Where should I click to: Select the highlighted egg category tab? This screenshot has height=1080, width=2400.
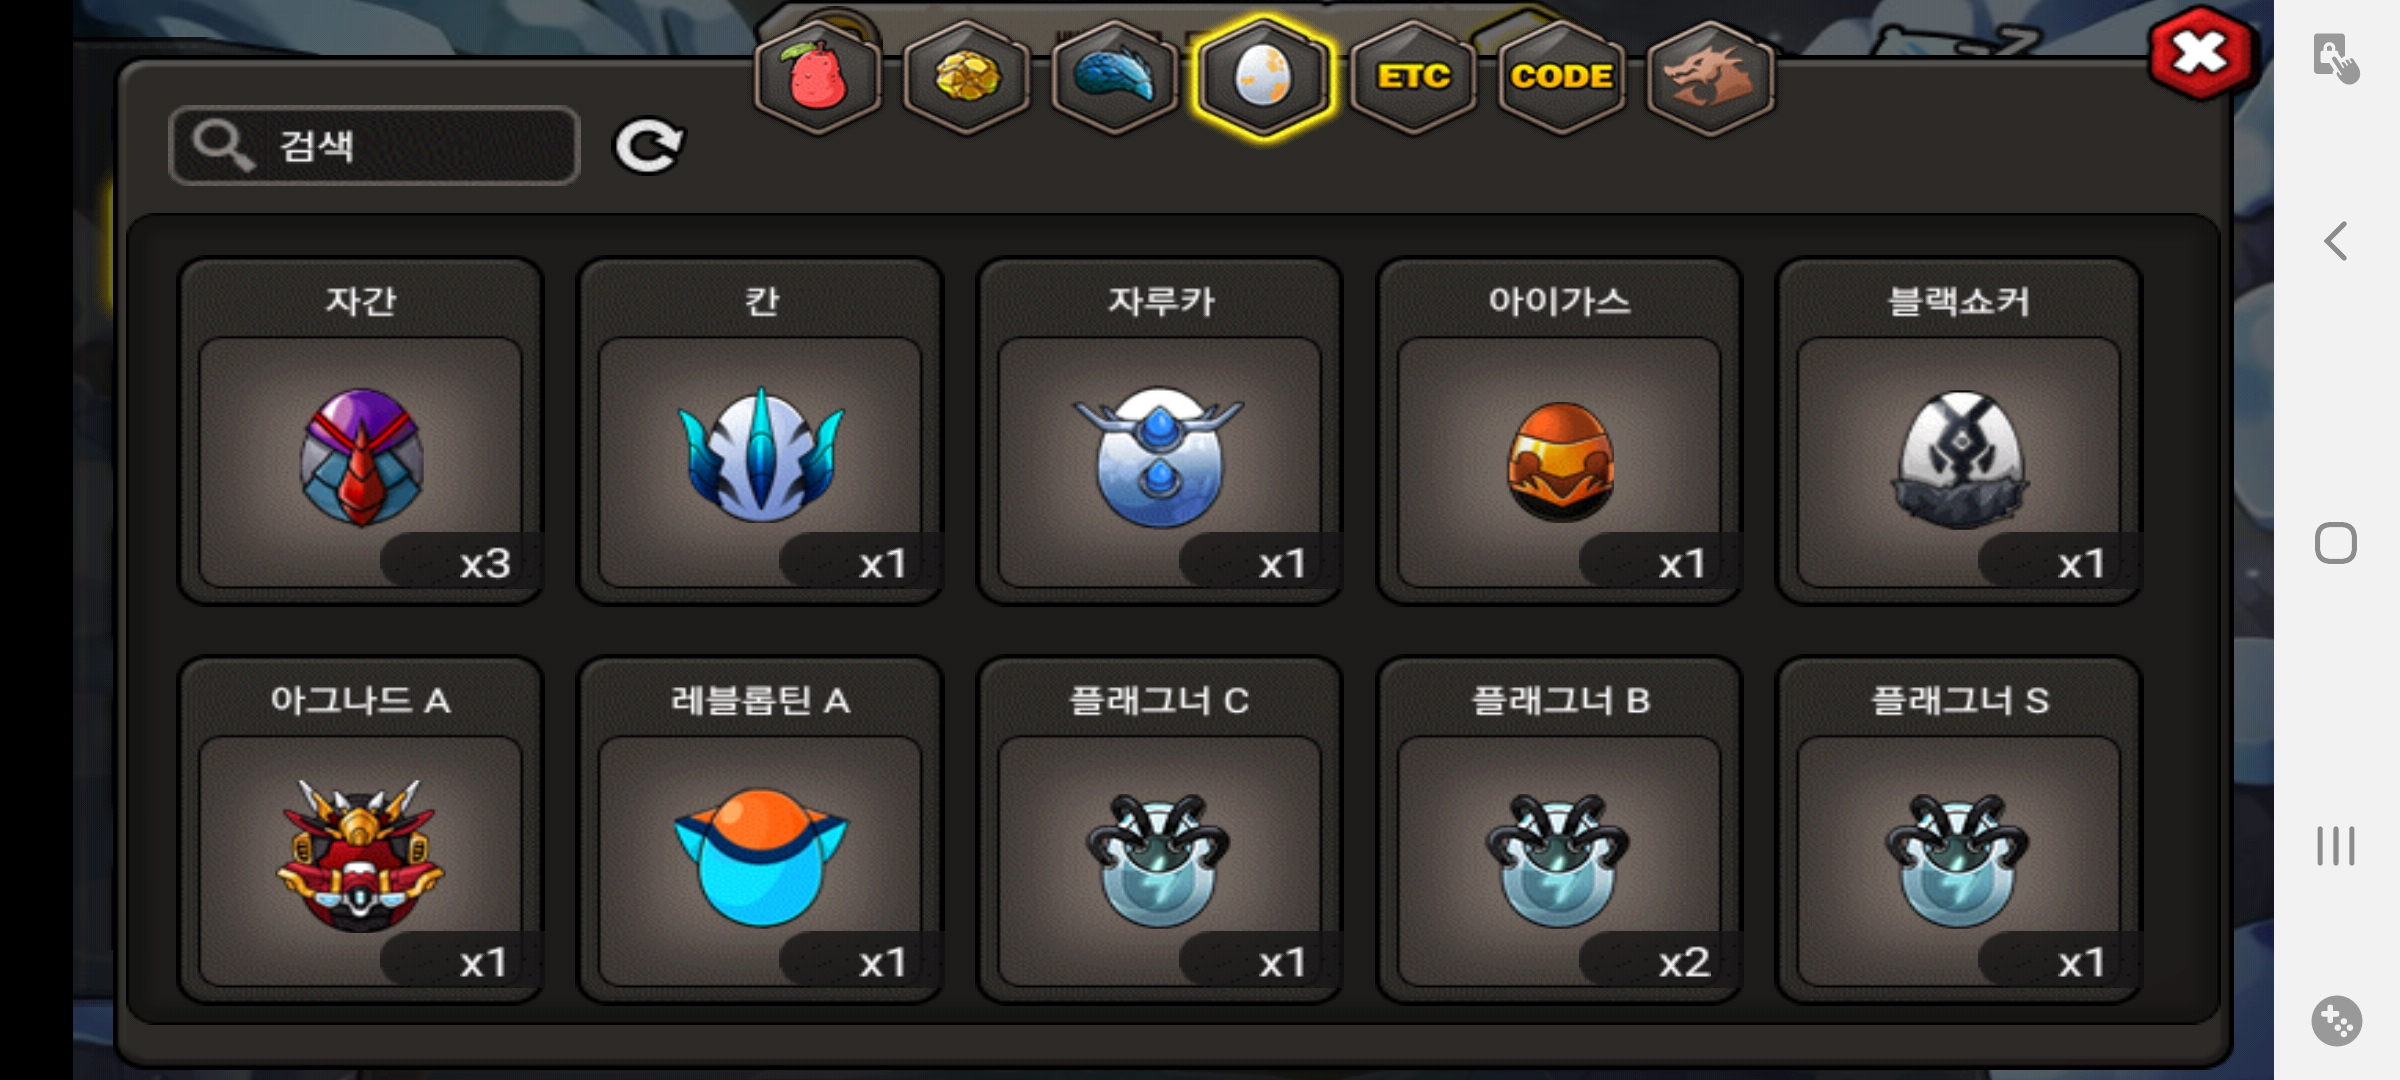(1264, 78)
